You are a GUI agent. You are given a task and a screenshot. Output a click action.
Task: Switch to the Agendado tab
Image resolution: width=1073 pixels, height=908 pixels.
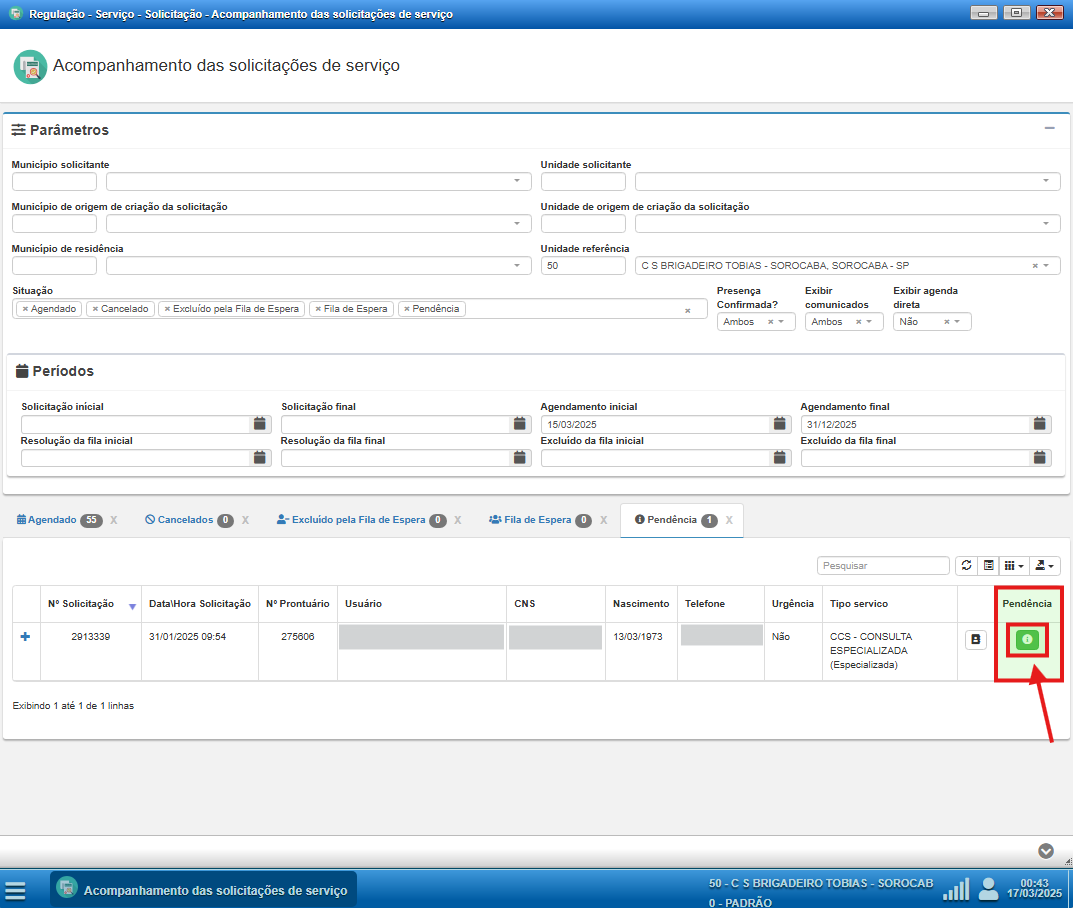[52, 520]
